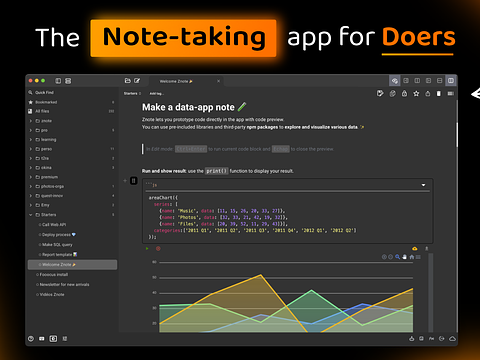Viewport: 480px width, 360px height.
Task: Click the open folder icon in toolbar
Action: pos(127,81)
